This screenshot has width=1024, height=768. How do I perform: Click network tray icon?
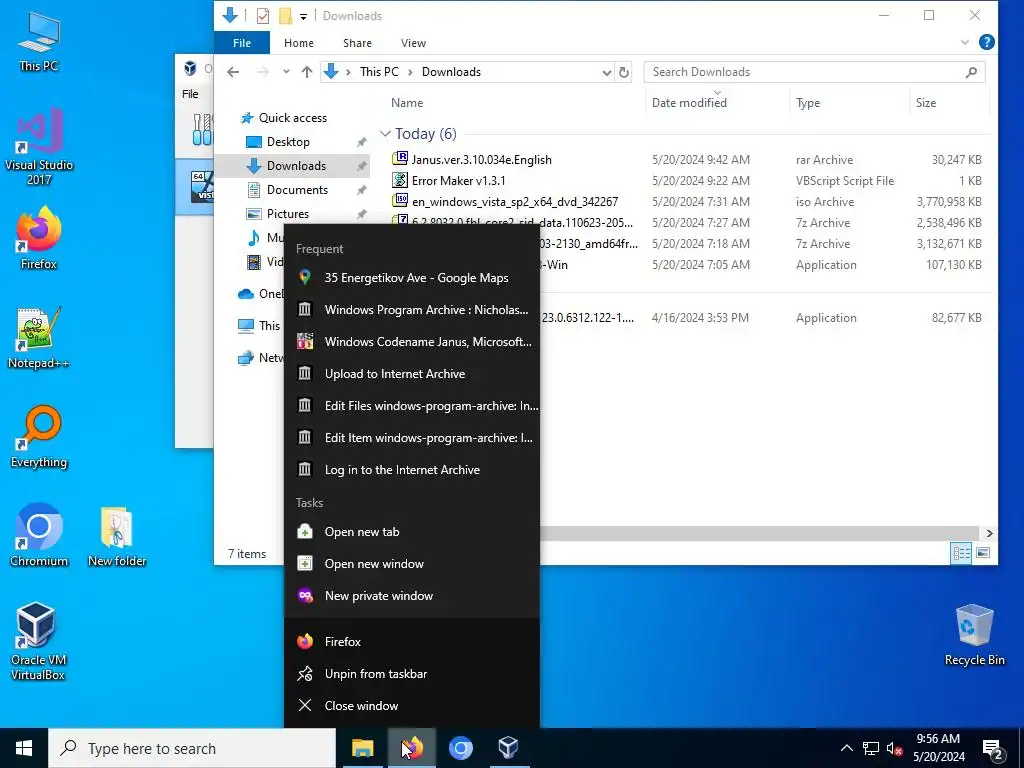click(x=871, y=748)
